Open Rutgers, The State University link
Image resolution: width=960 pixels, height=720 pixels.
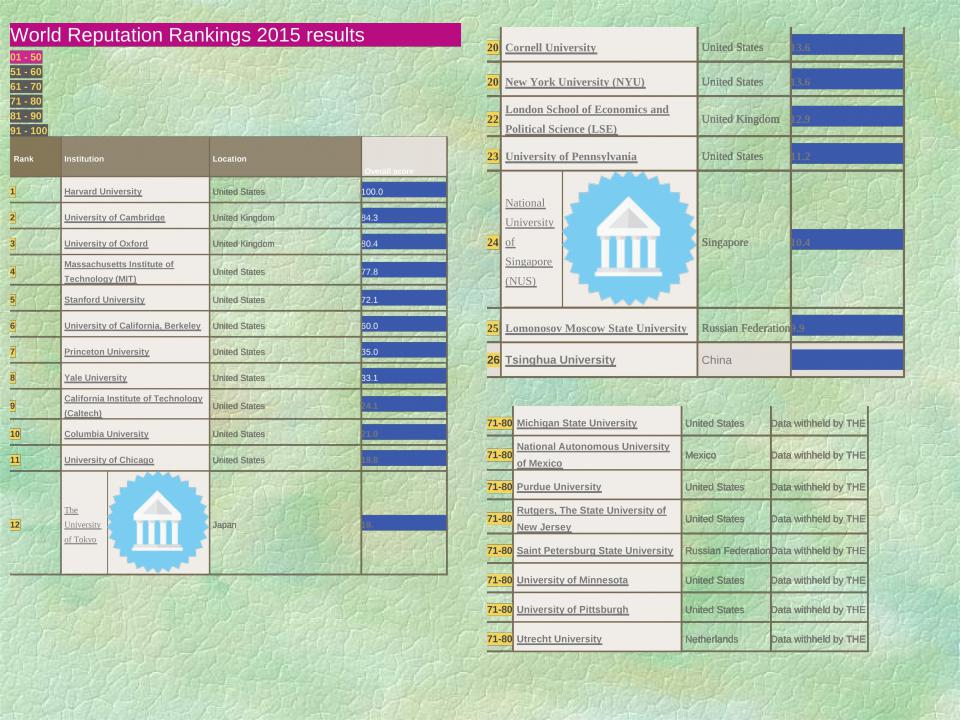pyautogui.click(x=591, y=519)
